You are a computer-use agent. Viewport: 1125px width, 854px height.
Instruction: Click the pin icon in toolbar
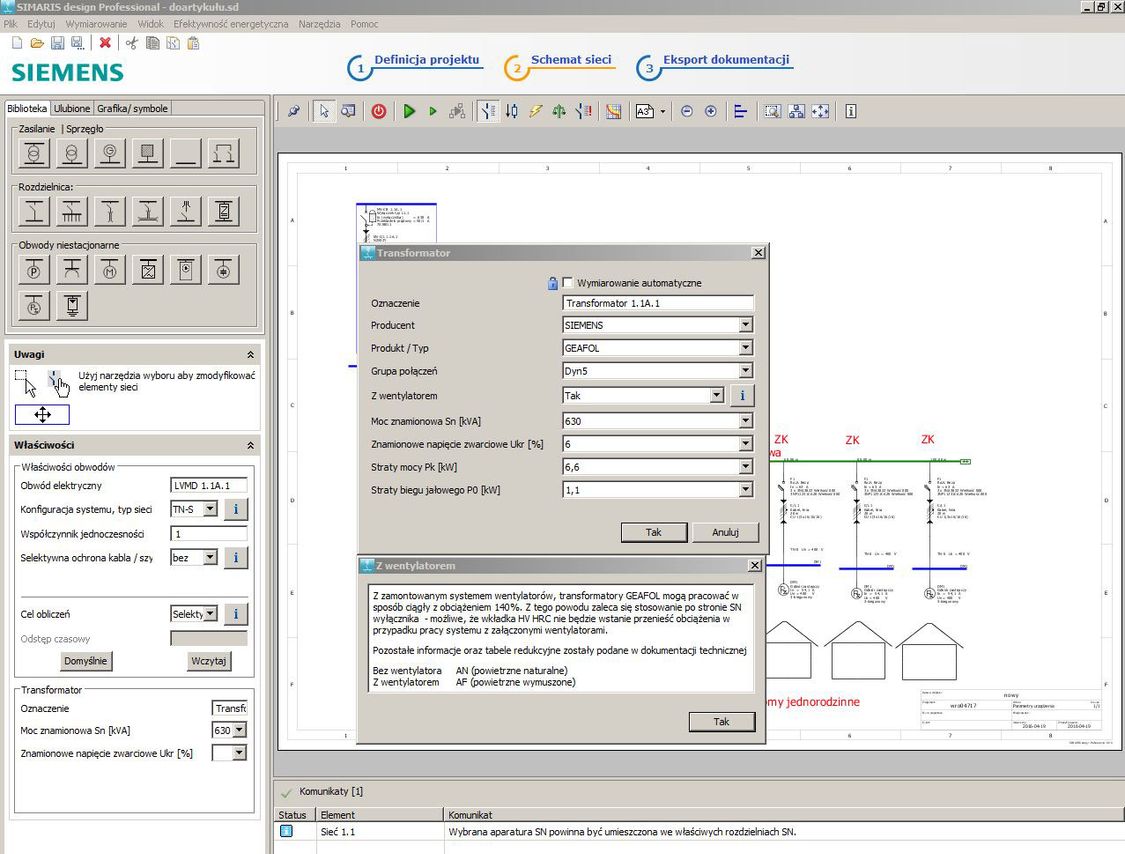pyautogui.click(x=293, y=111)
